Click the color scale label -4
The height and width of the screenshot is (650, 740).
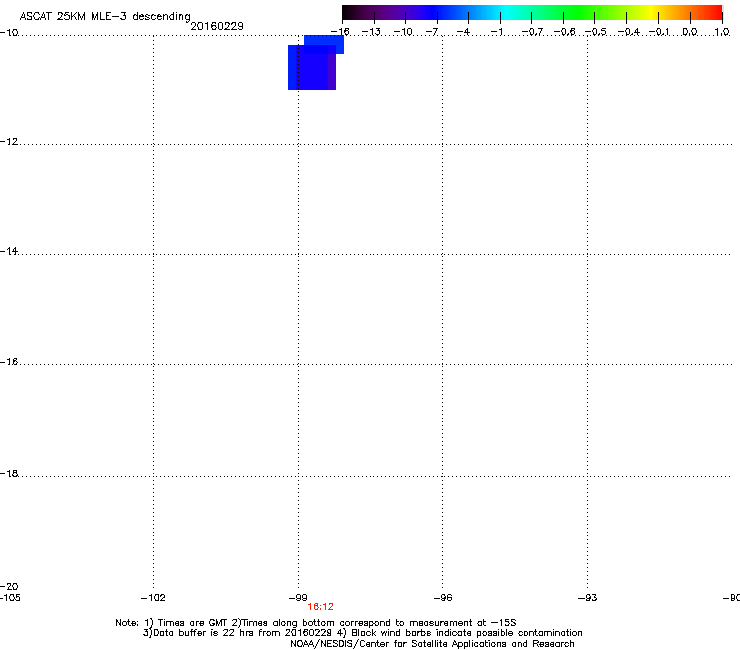tap(463, 32)
